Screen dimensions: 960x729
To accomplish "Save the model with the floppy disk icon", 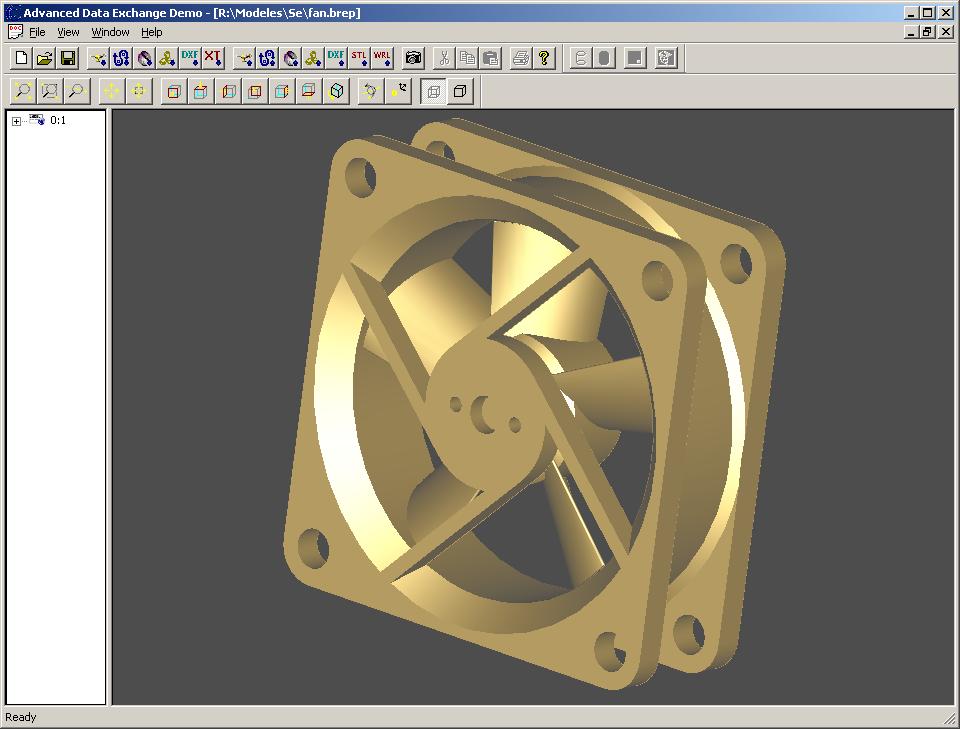I will tap(68, 58).
